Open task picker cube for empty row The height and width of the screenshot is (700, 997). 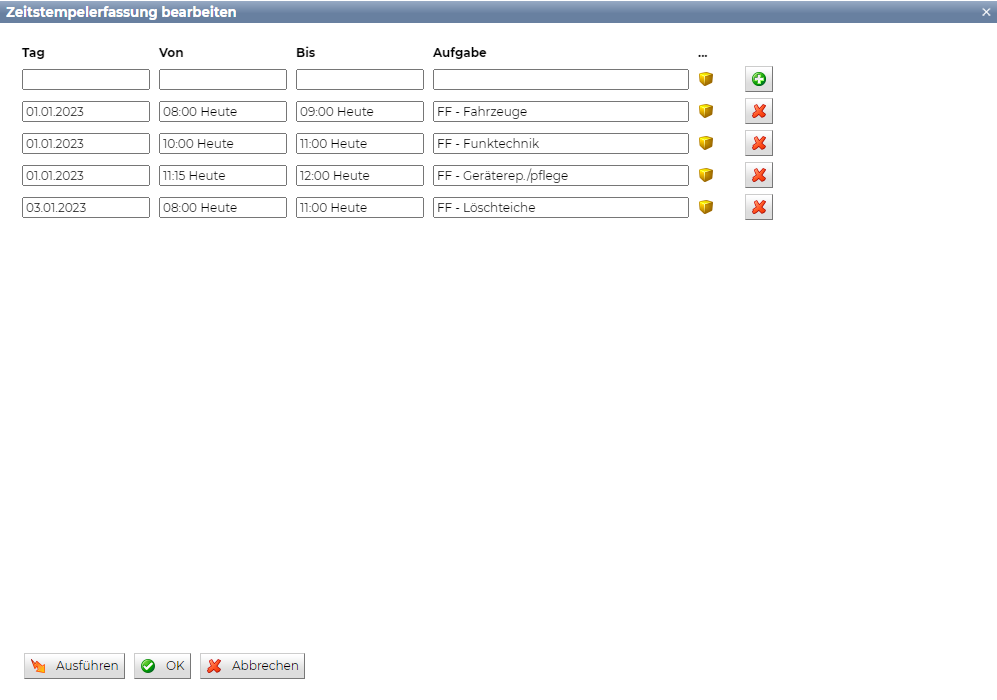706,79
